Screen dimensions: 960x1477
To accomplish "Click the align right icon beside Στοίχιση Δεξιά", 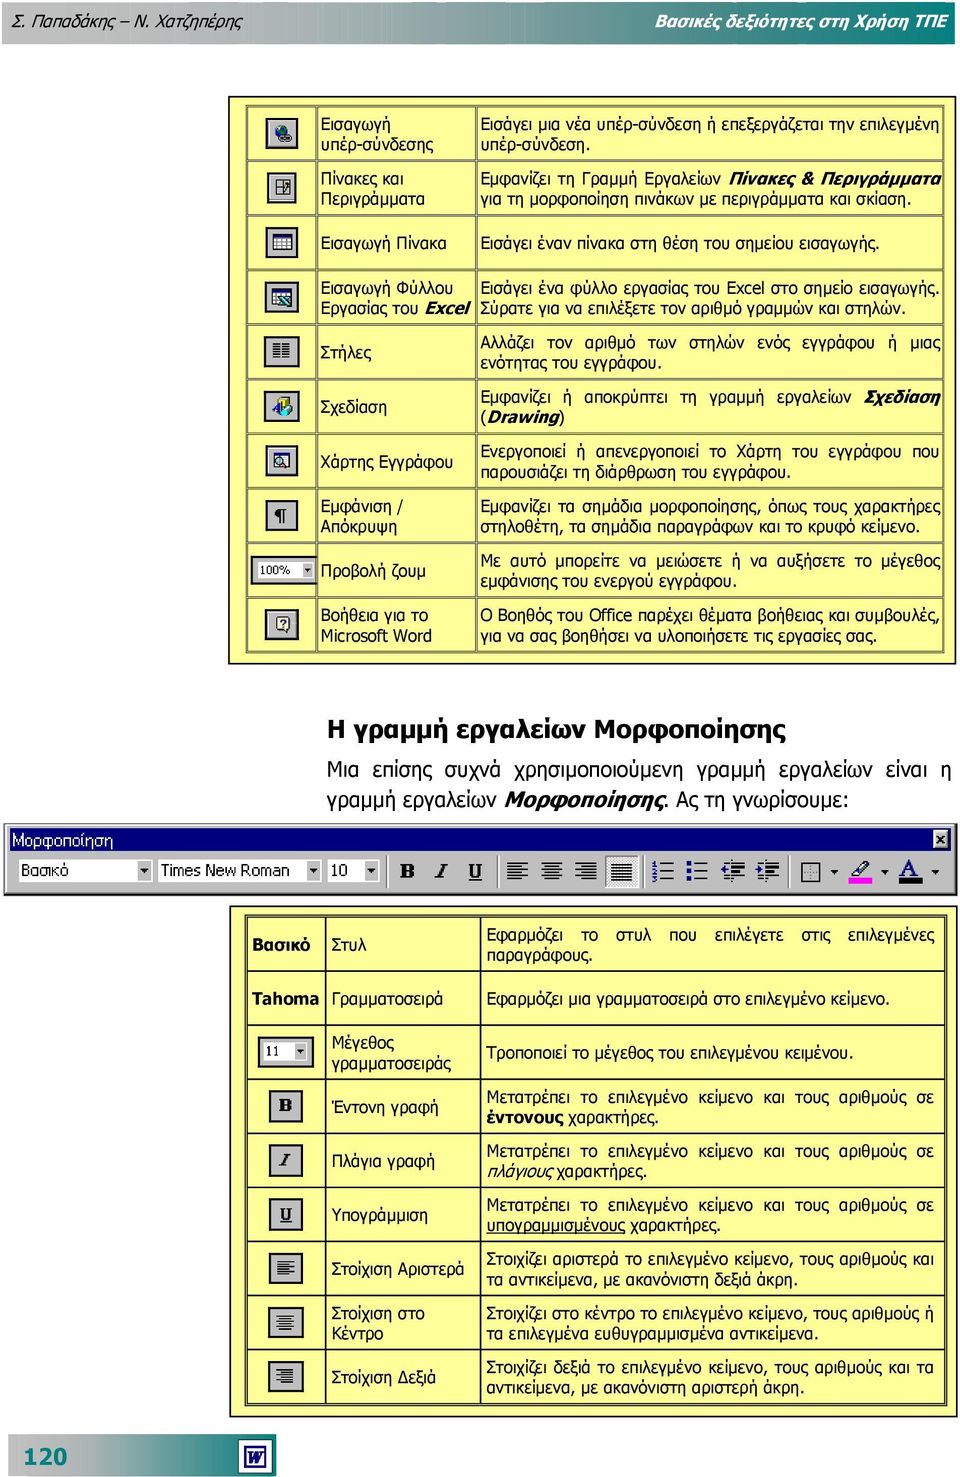I will (286, 1376).
